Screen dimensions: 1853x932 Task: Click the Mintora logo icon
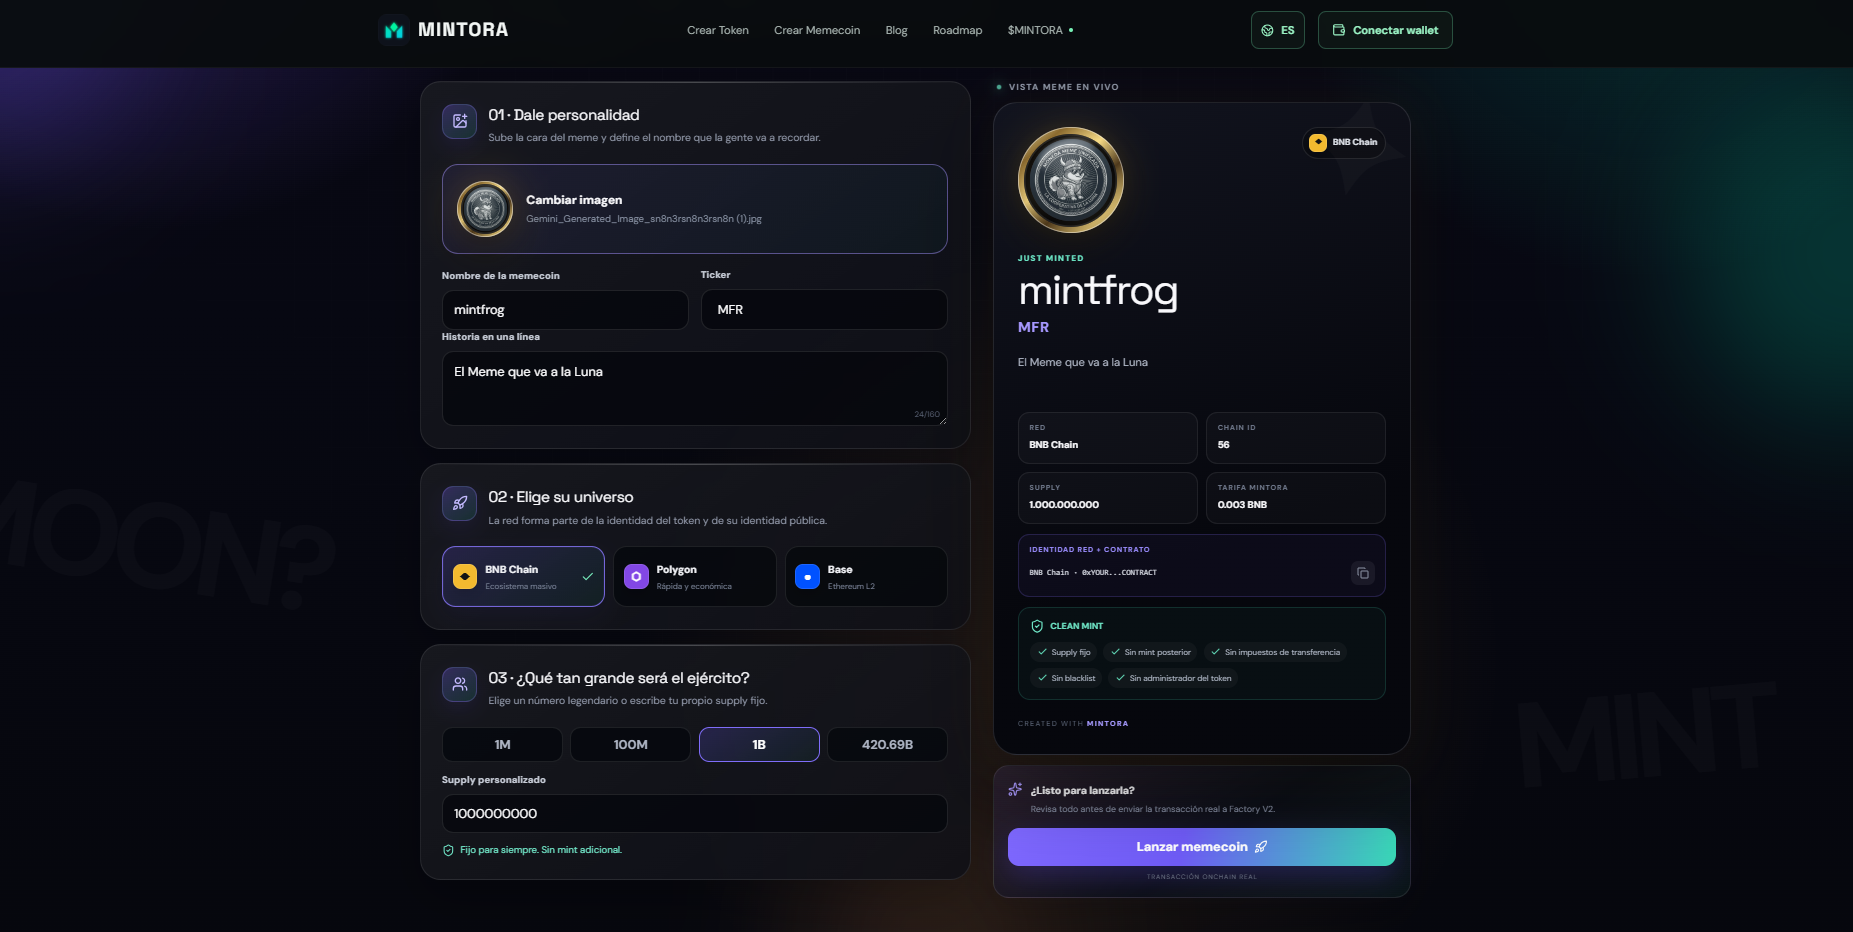point(394,30)
